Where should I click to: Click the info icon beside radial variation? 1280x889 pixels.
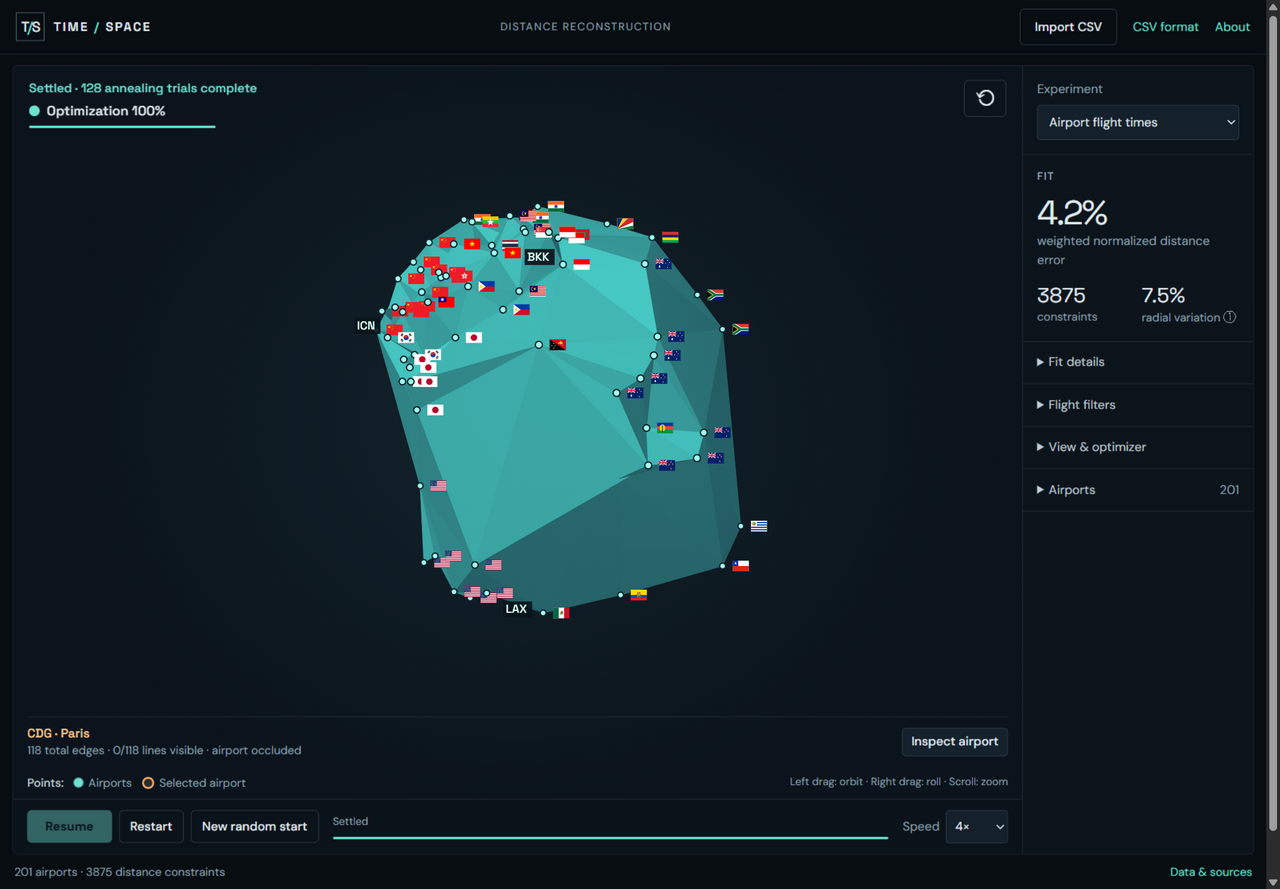(x=1230, y=317)
